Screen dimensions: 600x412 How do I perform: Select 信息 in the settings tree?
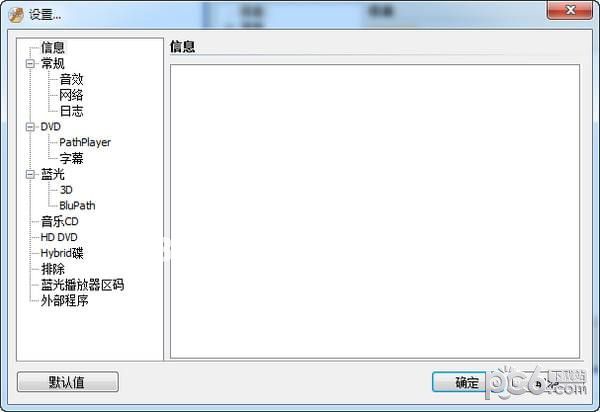(53, 47)
